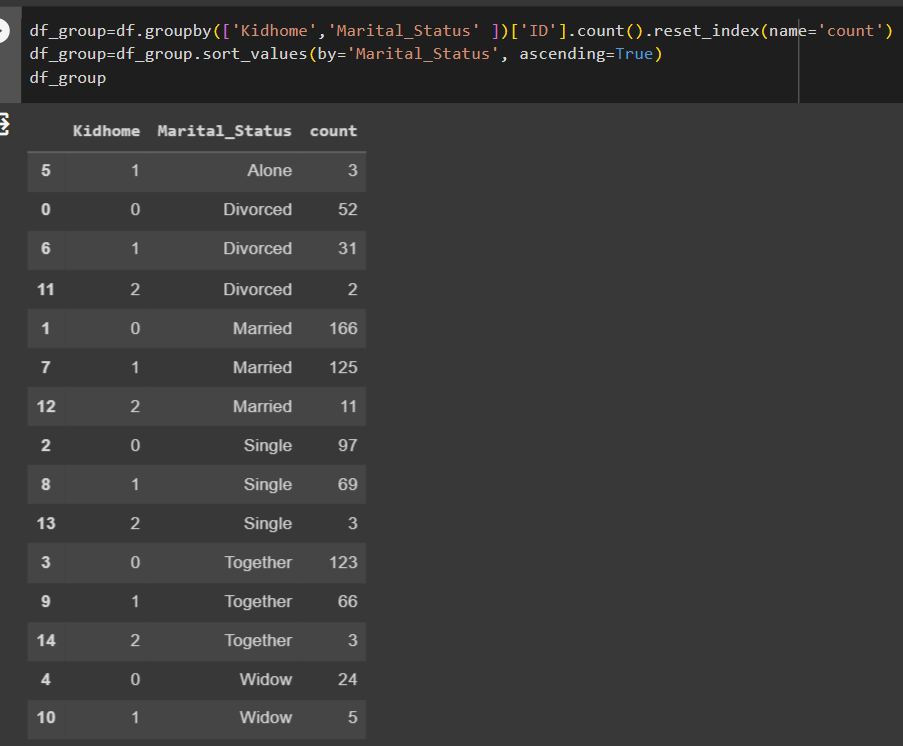Select the Single row with count 97
The image size is (903, 746).
(196, 445)
